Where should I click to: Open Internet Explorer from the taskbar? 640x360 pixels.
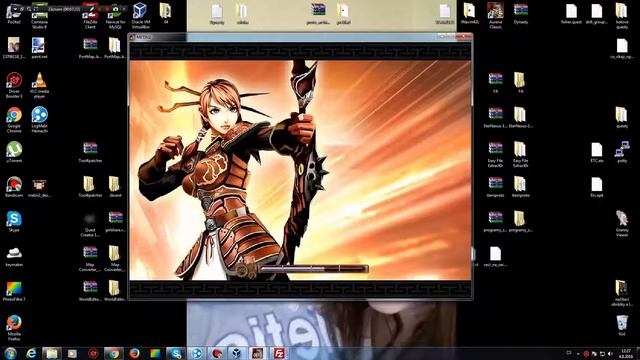pos(31,353)
